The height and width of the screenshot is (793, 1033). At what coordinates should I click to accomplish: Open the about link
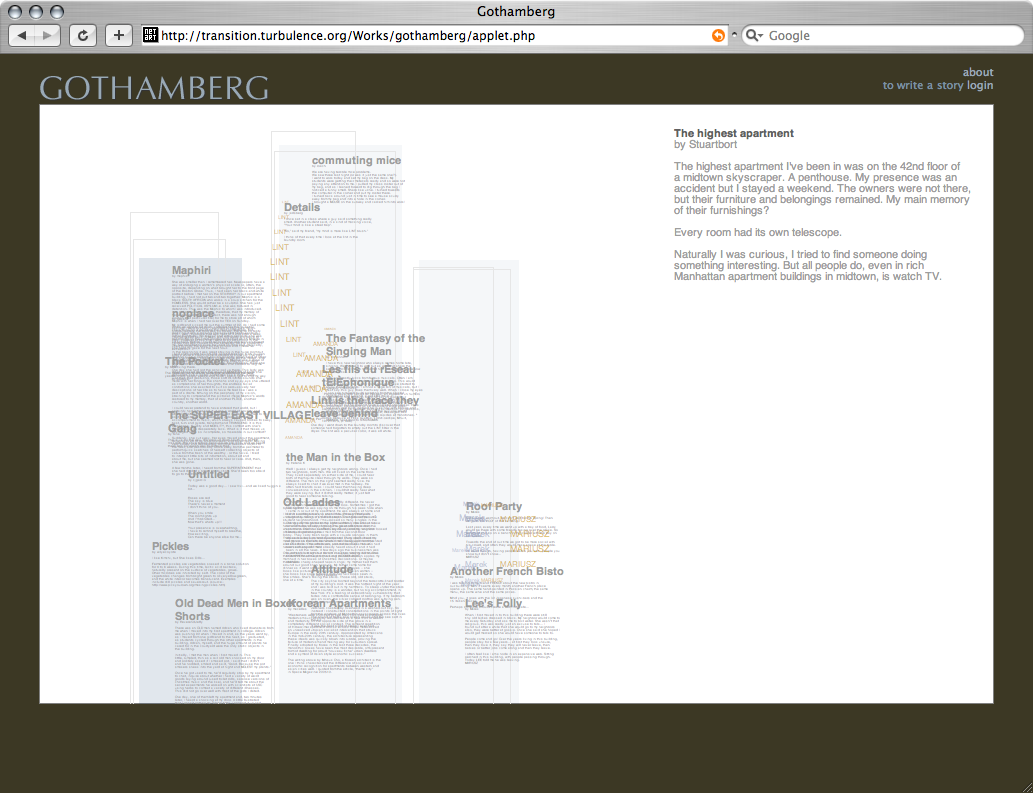coord(978,72)
